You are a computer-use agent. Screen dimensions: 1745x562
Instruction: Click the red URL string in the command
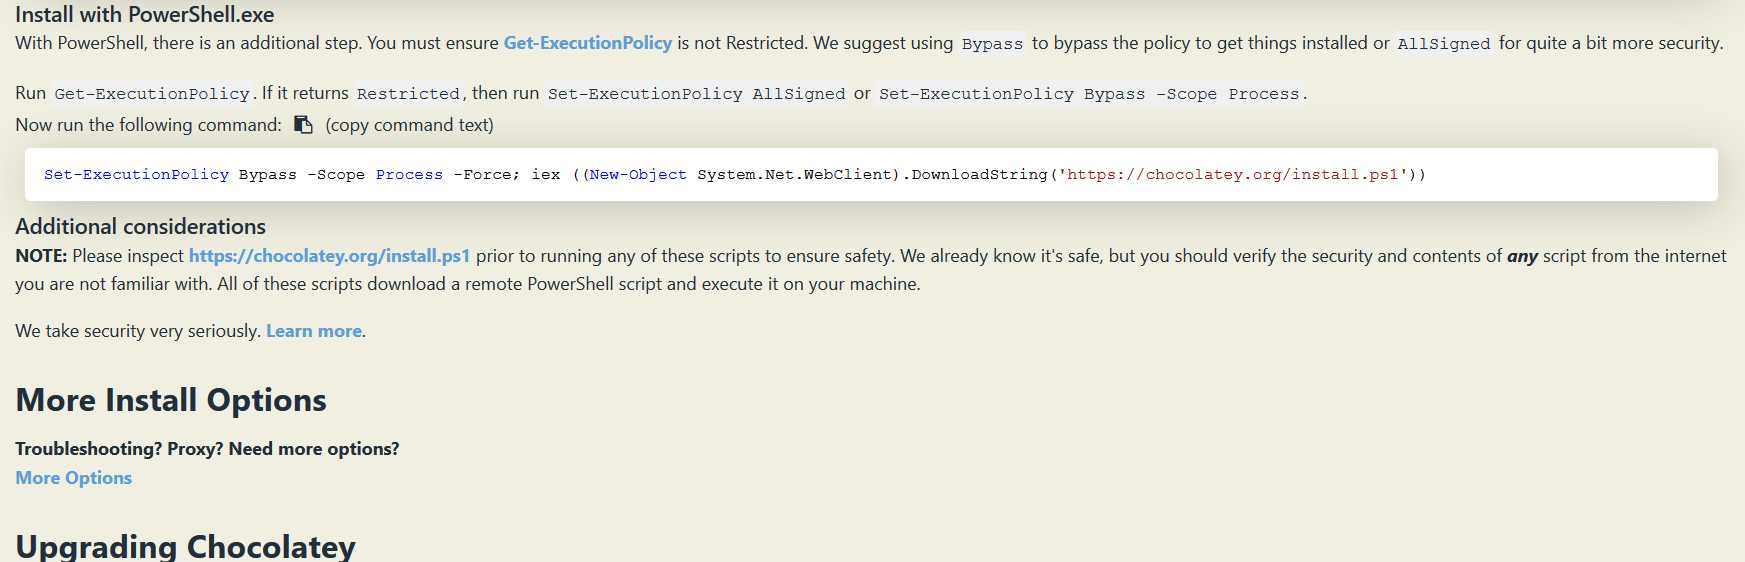click(1237, 175)
